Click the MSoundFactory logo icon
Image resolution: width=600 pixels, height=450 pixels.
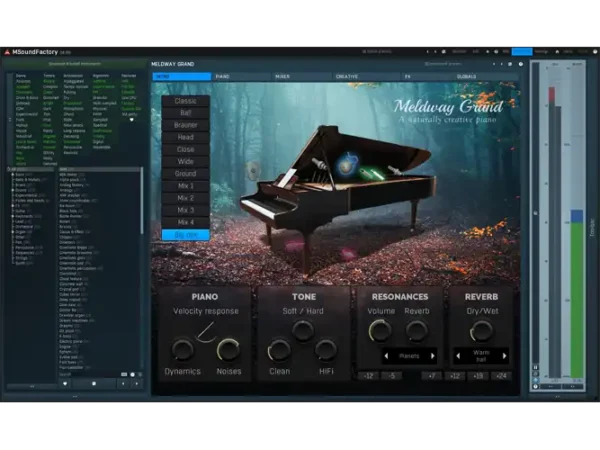click(x=7, y=52)
